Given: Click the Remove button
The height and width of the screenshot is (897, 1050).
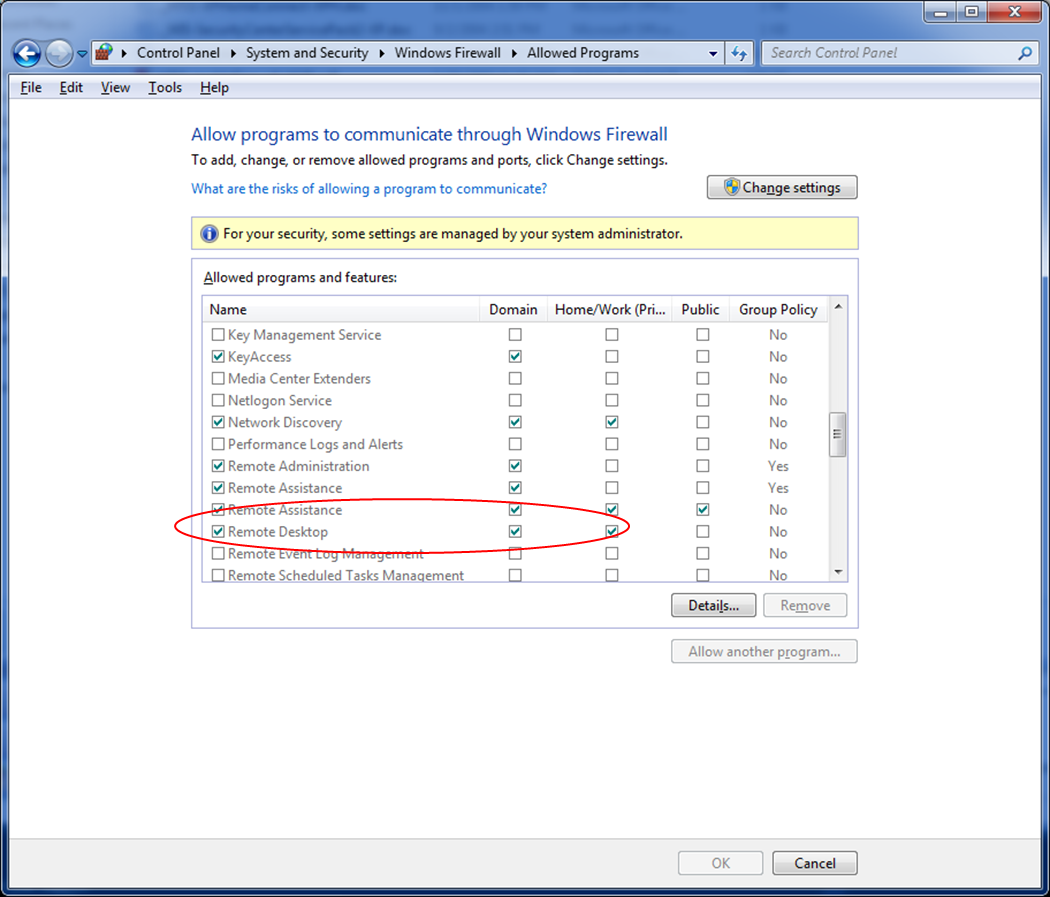Looking at the screenshot, I should click(x=805, y=605).
